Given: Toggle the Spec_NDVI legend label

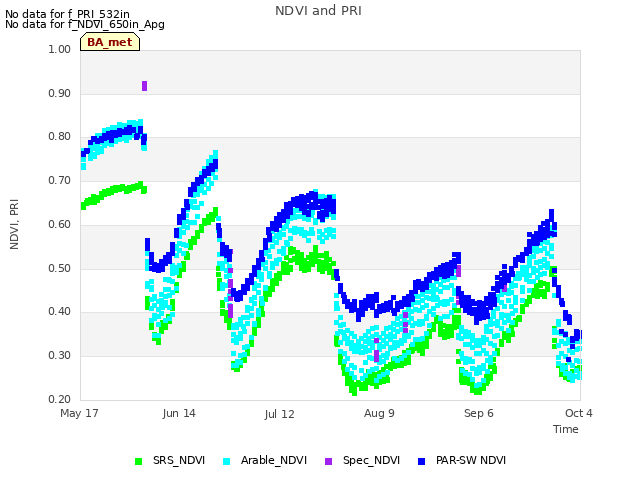Looking at the screenshot, I should pos(371,460).
